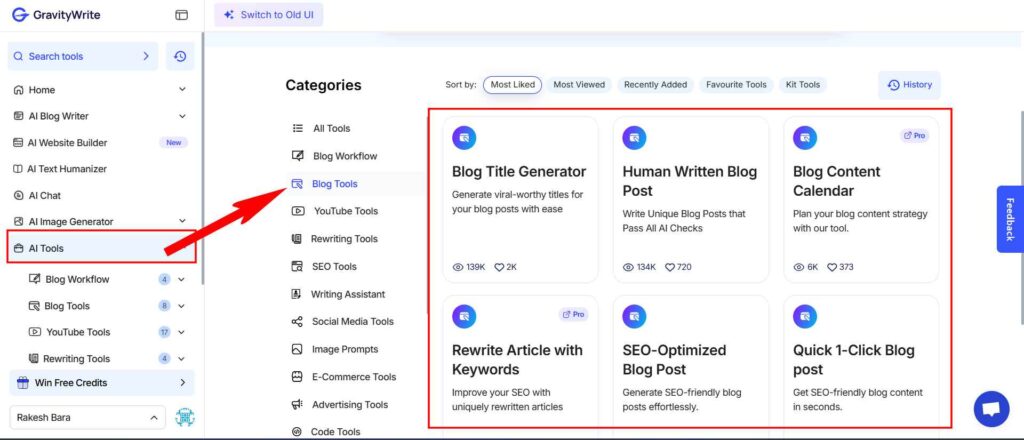Viewport: 1024px width, 440px height.
Task: Click the Human Written Blog Post card icon
Action: [x=635, y=138]
